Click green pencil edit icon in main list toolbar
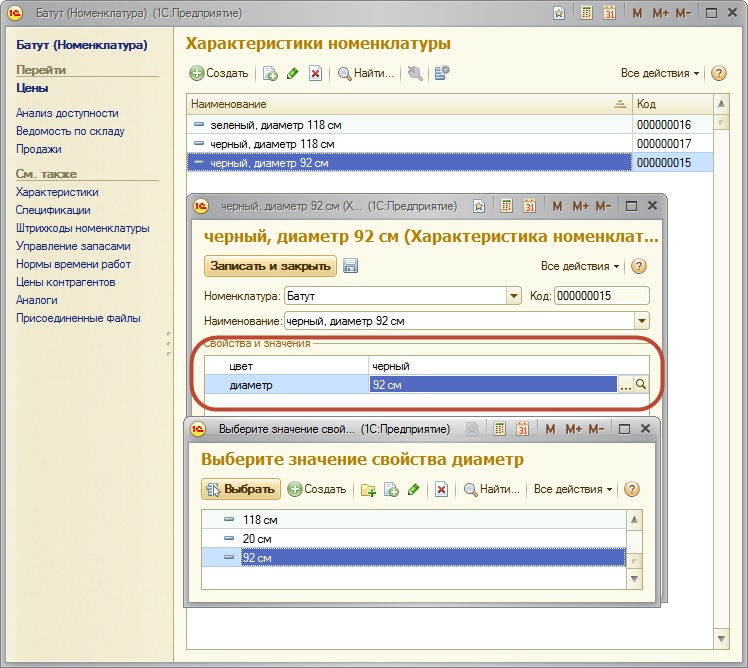Image resolution: width=748 pixels, height=668 pixels. (293, 73)
